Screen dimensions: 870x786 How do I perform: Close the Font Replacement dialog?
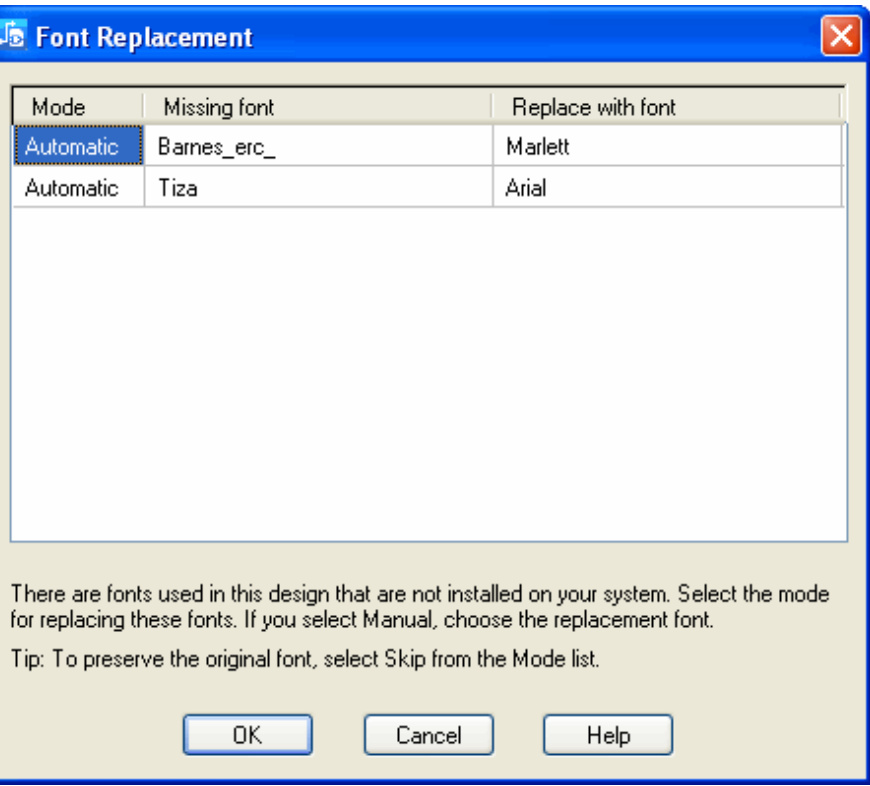[842, 39]
